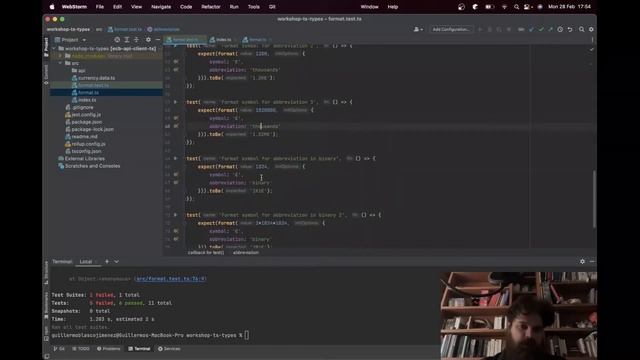Open the Problems tool window button
Screen dimensions: 640x360
point(109,349)
